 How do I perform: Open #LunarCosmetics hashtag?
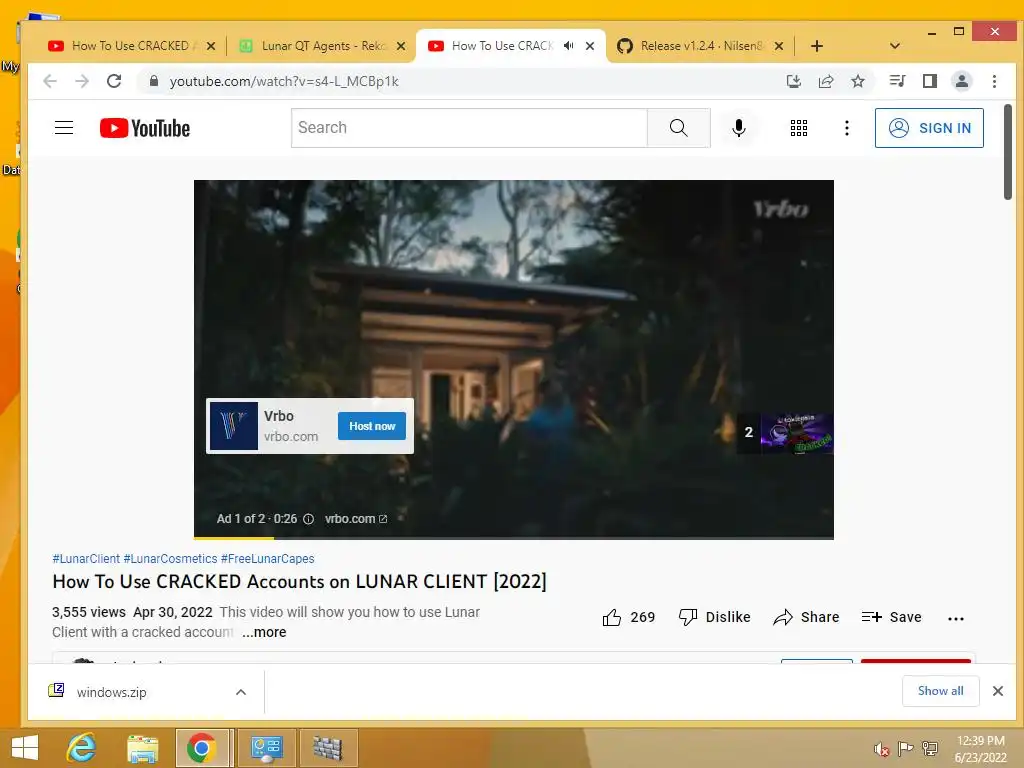point(170,559)
